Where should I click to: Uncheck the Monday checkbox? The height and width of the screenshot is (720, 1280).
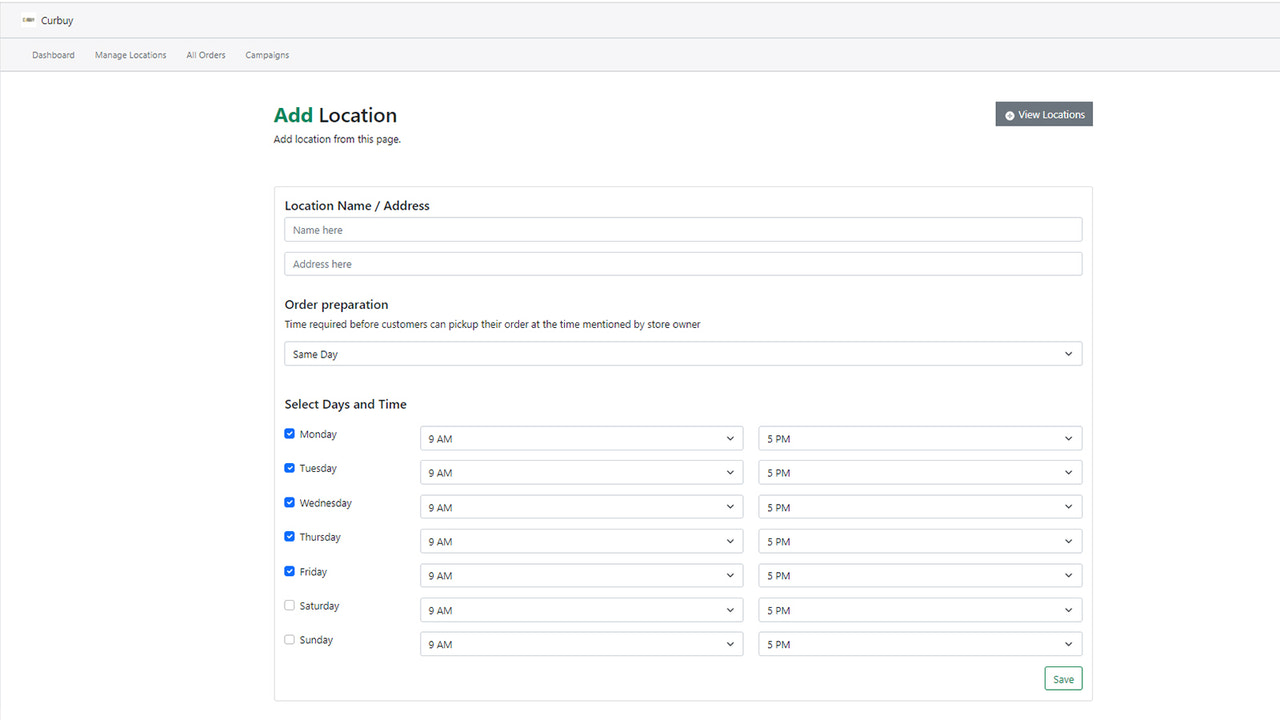click(x=290, y=434)
